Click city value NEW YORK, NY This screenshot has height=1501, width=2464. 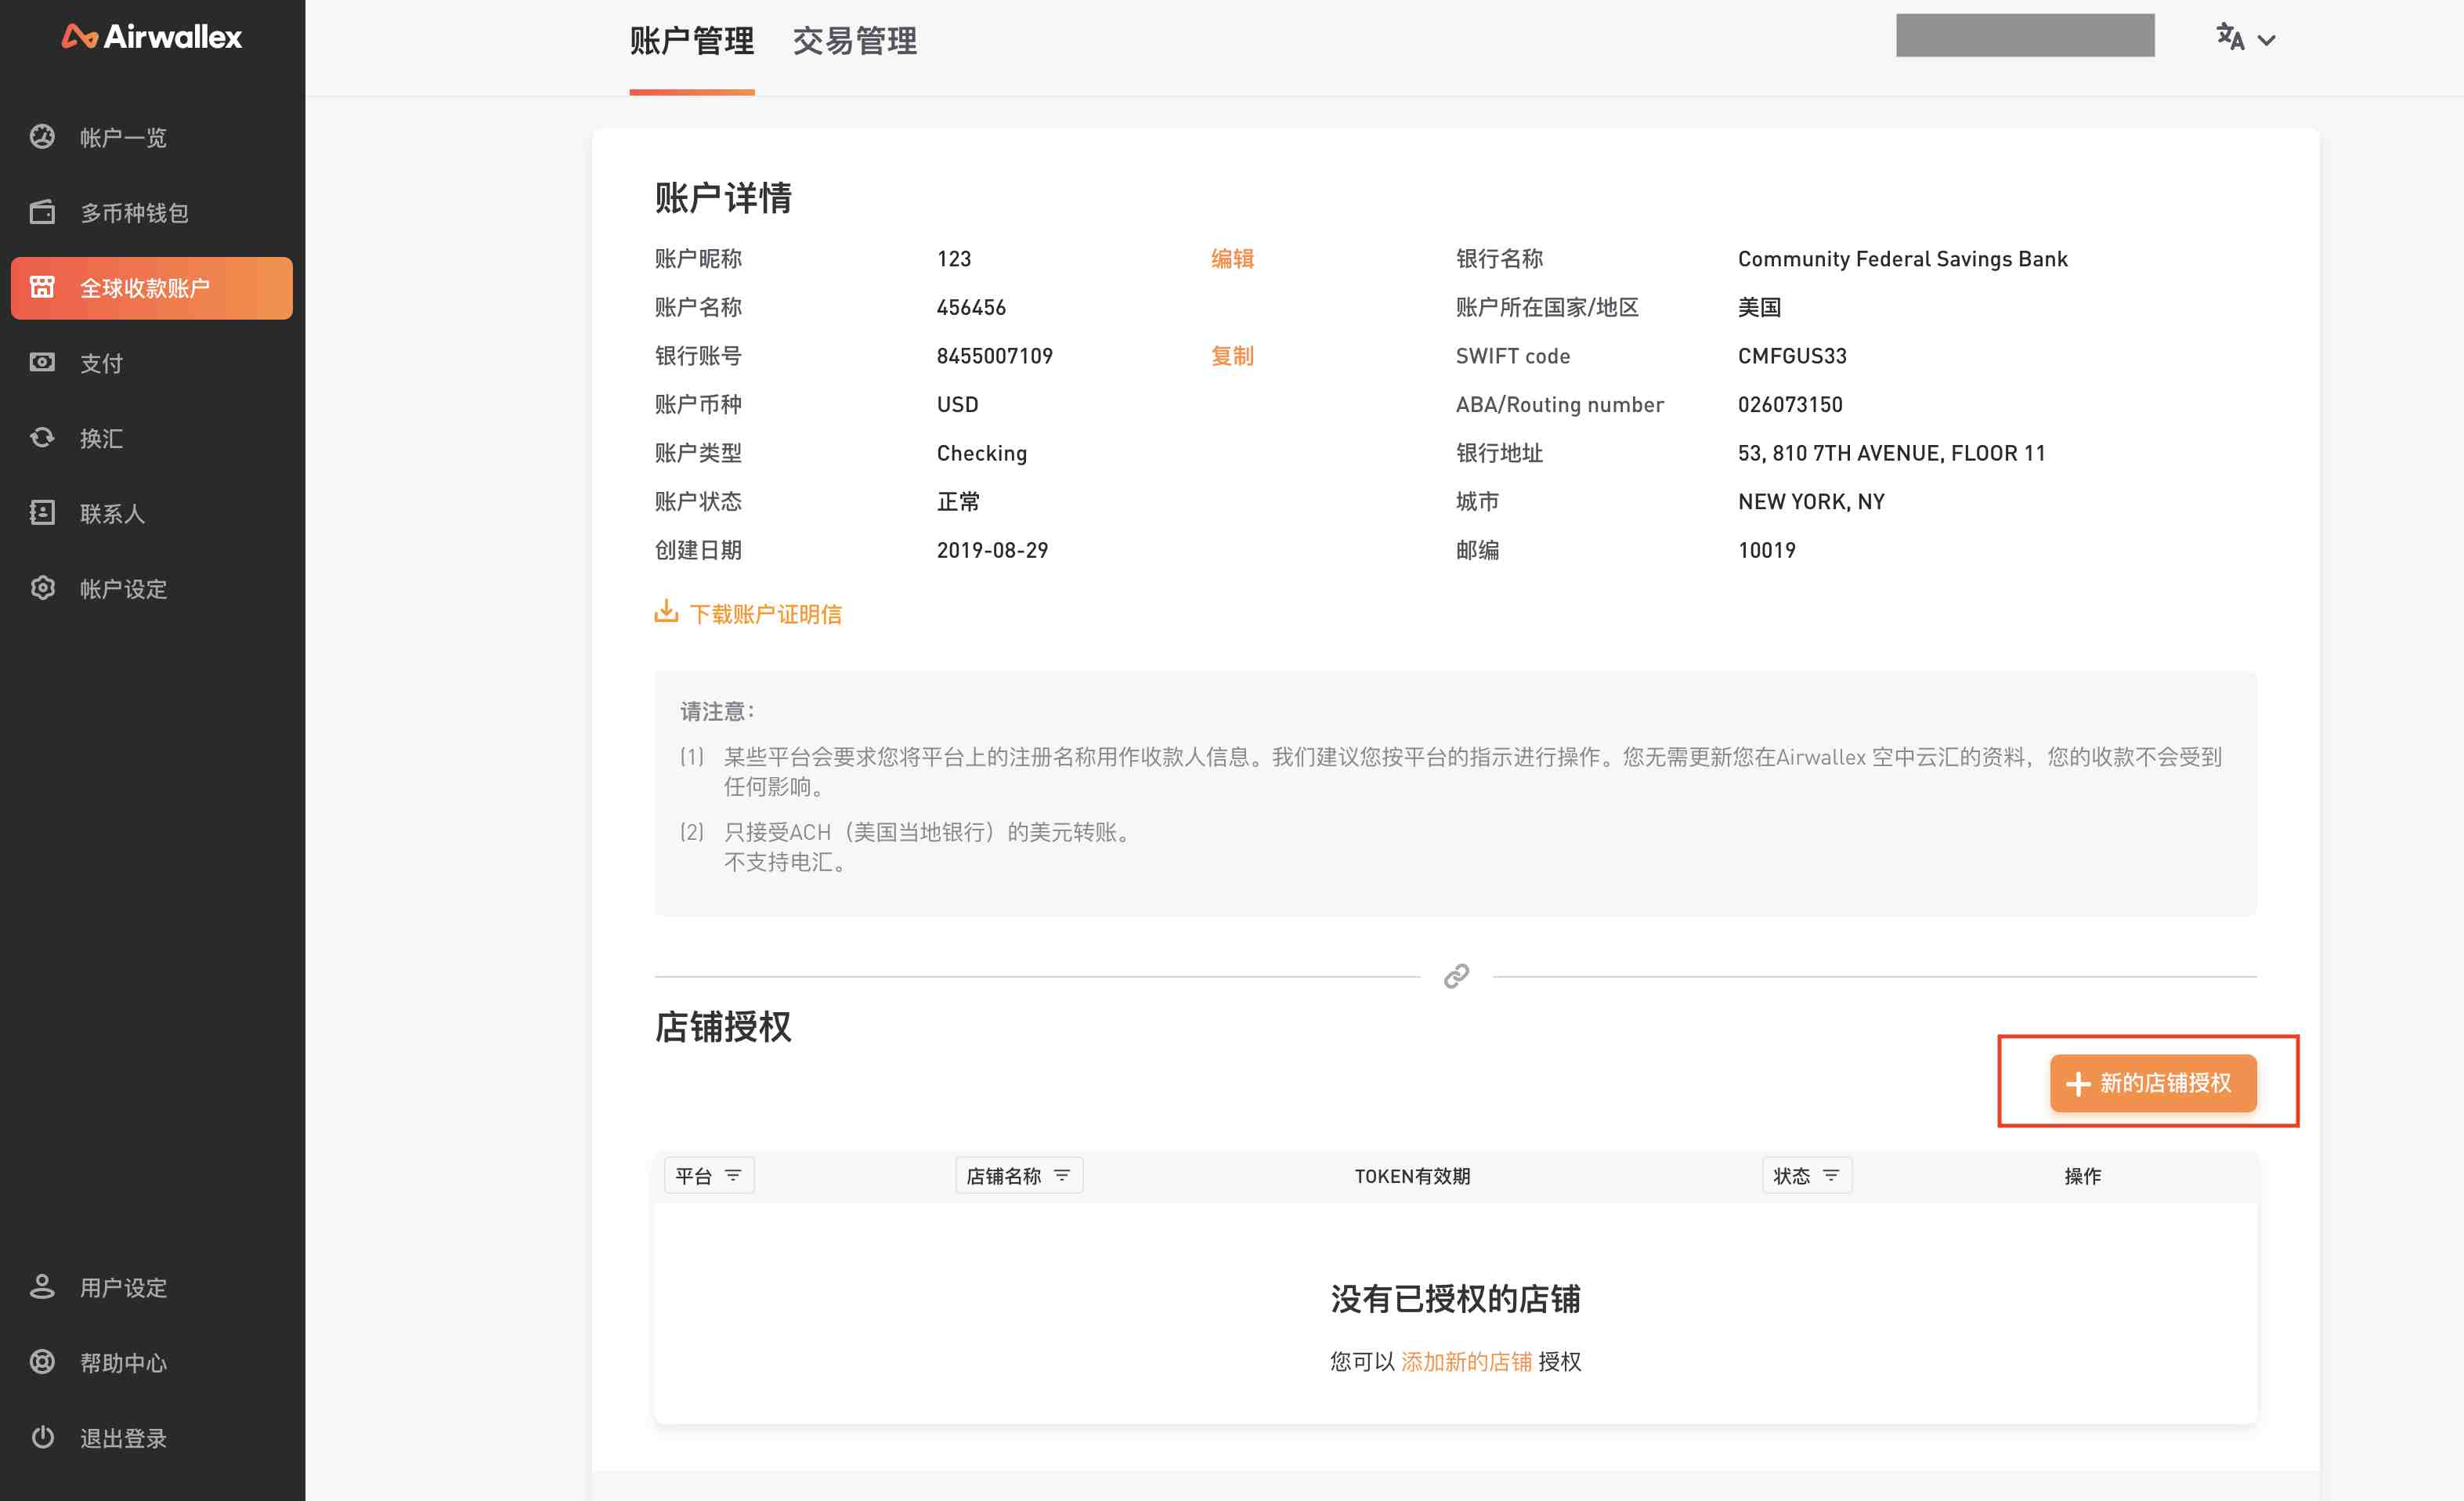(1811, 501)
